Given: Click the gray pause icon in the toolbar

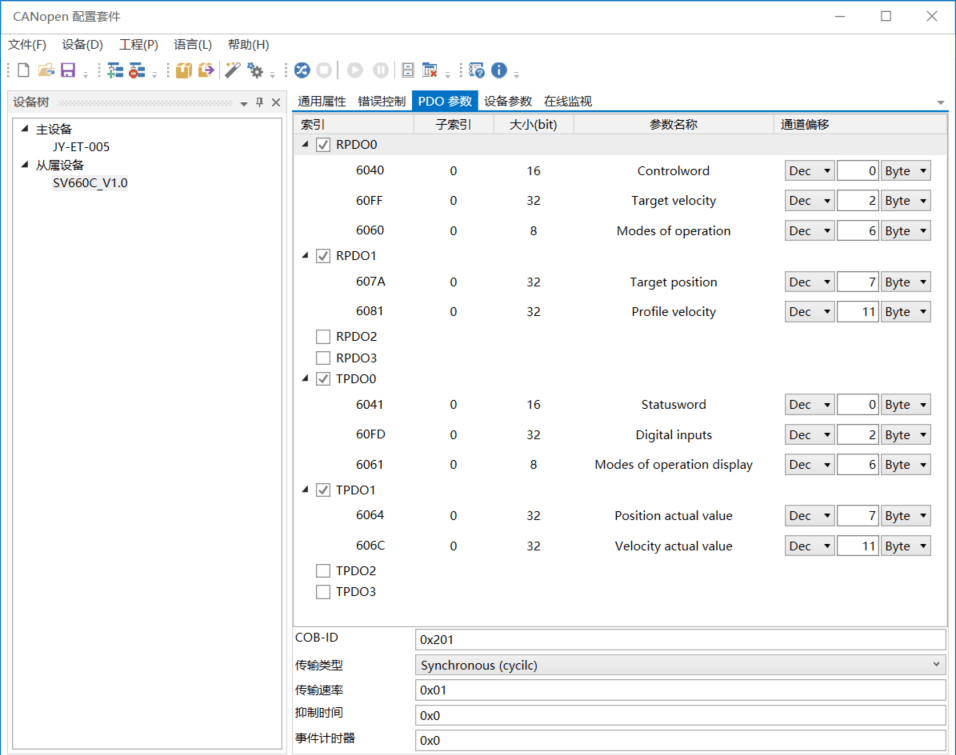Looking at the screenshot, I should coord(380,70).
